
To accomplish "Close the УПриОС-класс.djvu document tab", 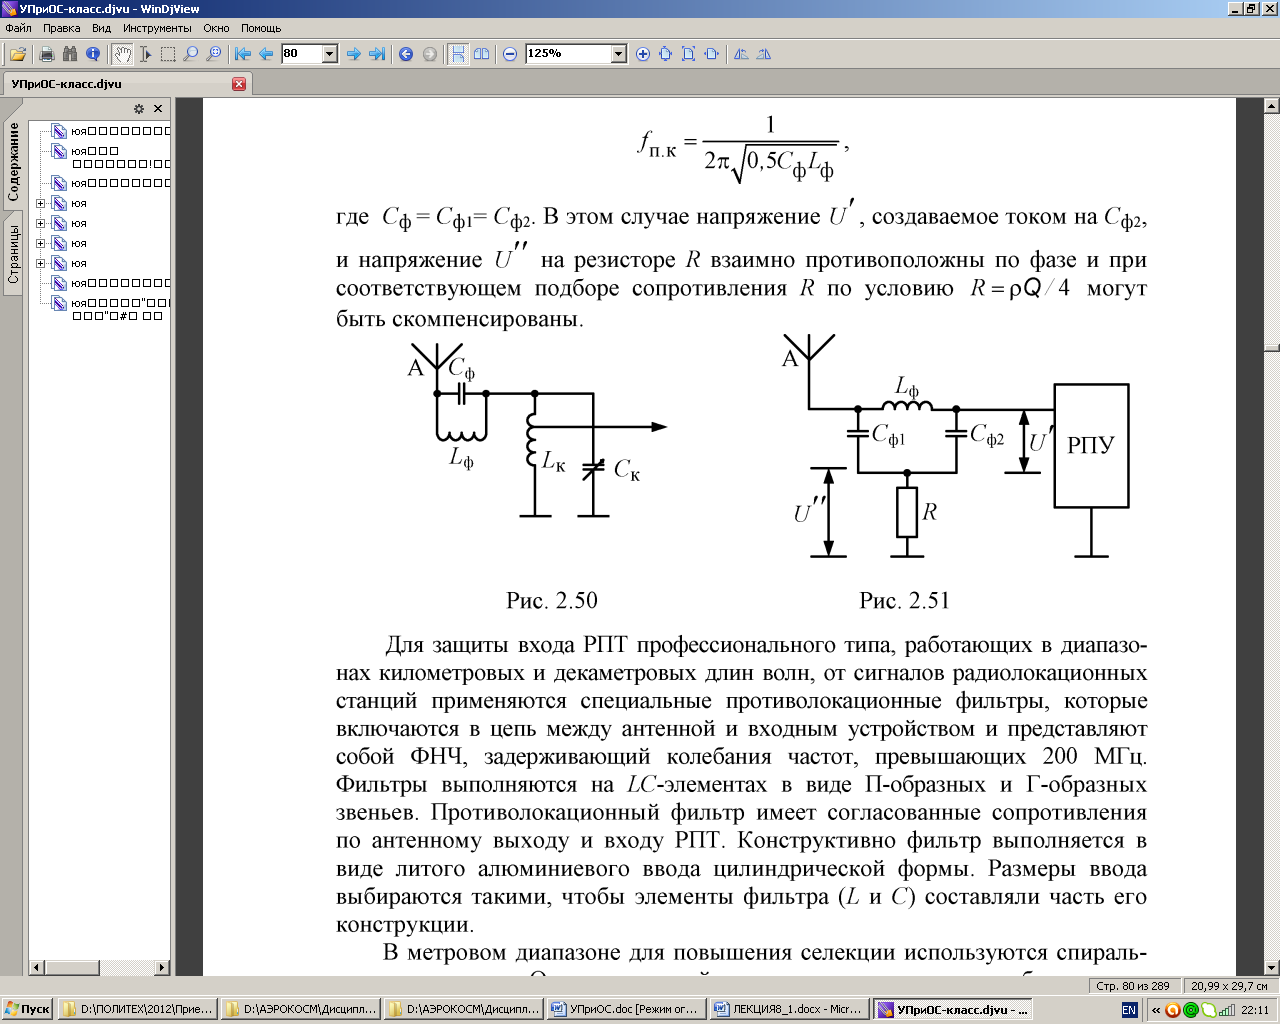I will 239,84.
